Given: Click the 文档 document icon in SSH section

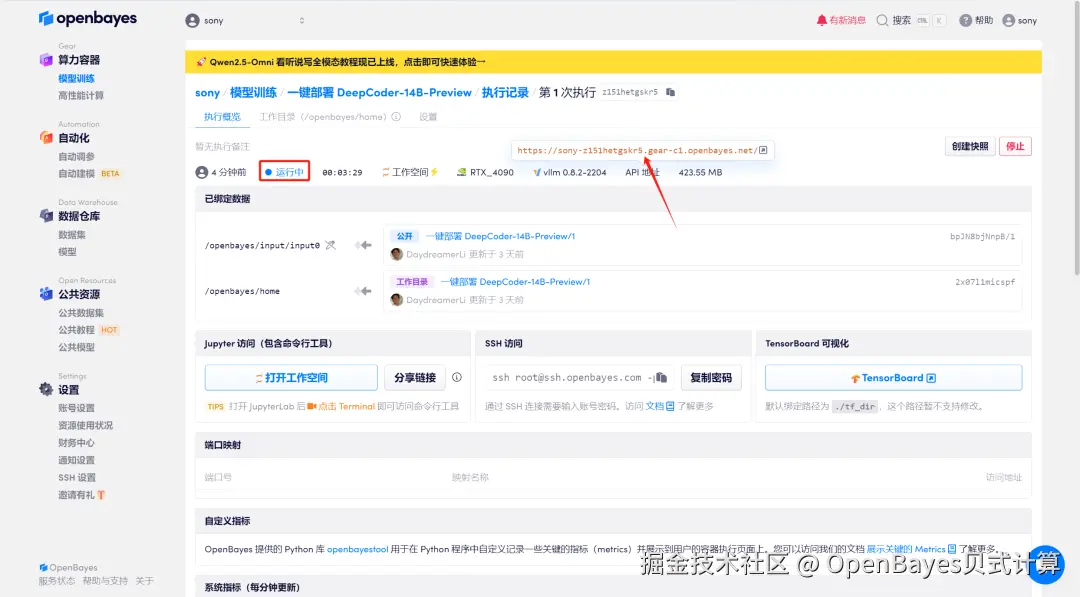Looking at the screenshot, I should click(670, 406).
